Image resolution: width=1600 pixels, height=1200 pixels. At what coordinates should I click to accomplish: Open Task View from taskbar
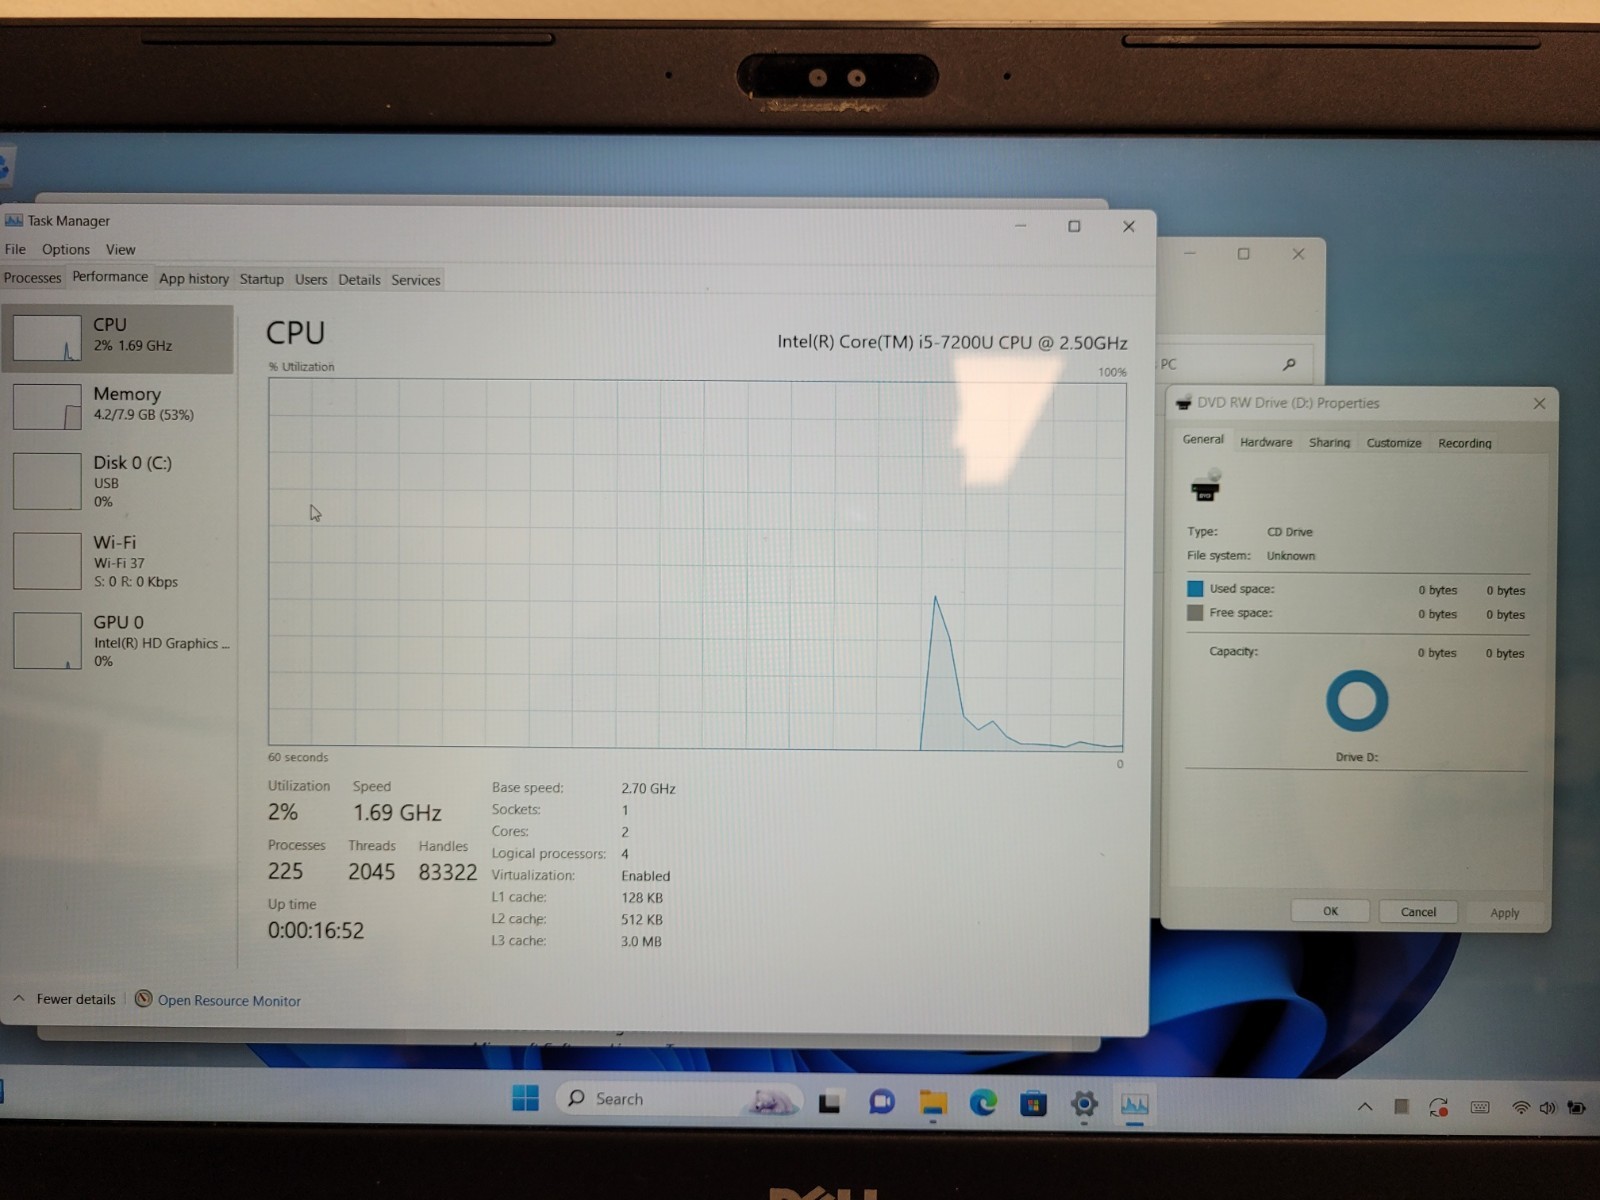pyautogui.click(x=829, y=1103)
